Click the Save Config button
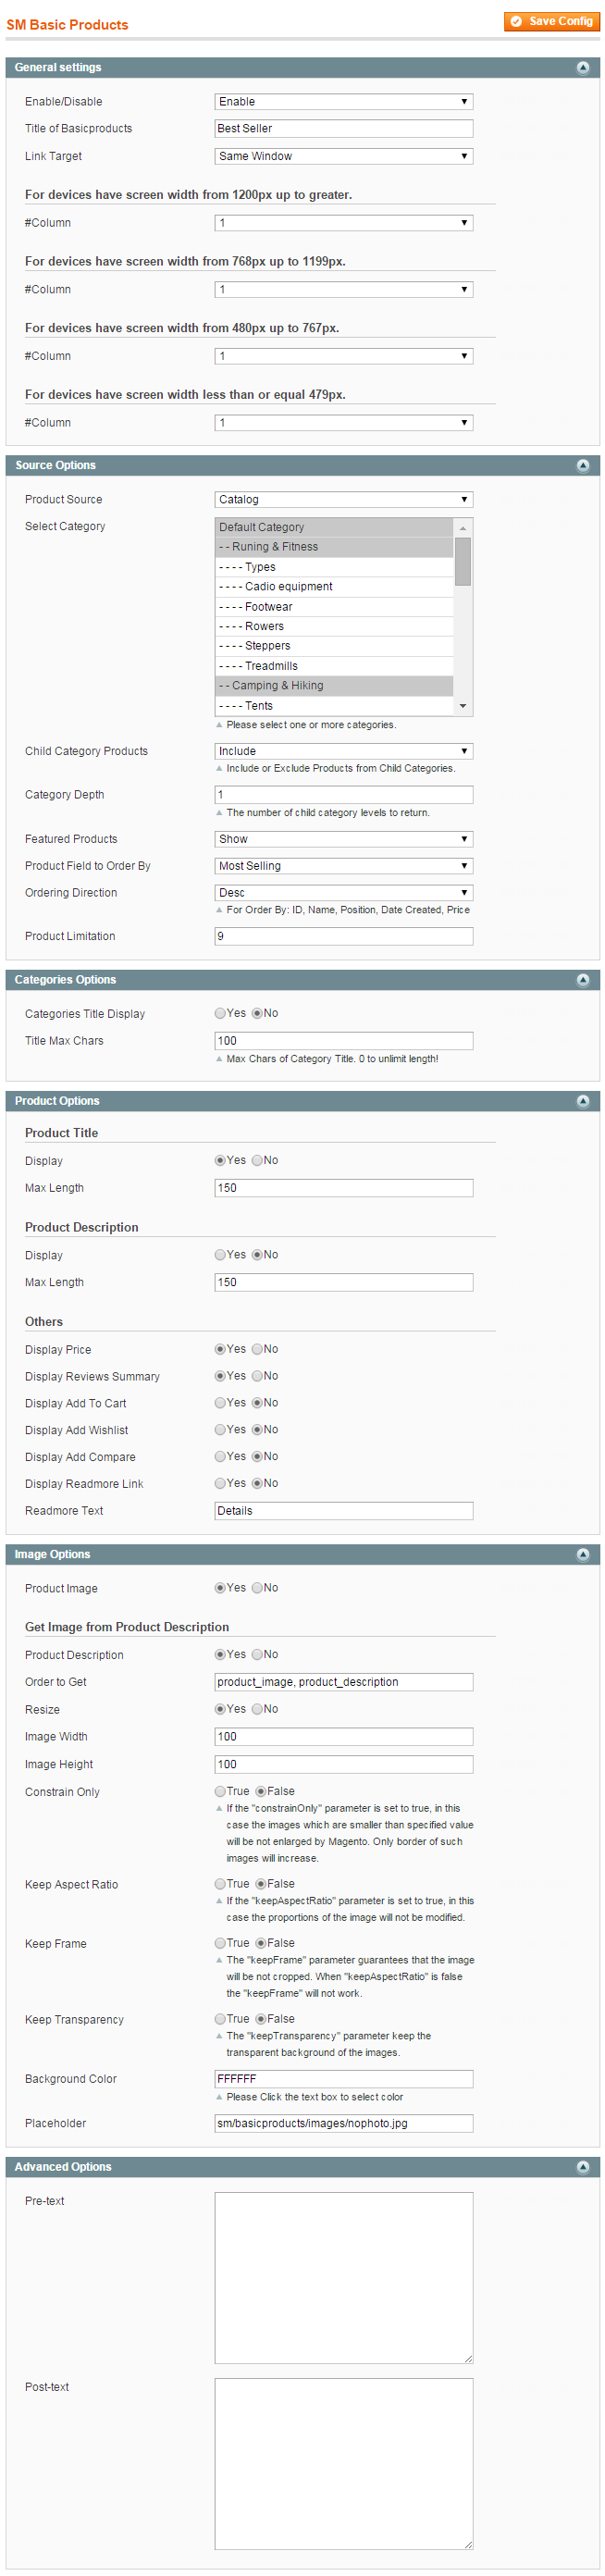605x2576 pixels. pos(551,21)
